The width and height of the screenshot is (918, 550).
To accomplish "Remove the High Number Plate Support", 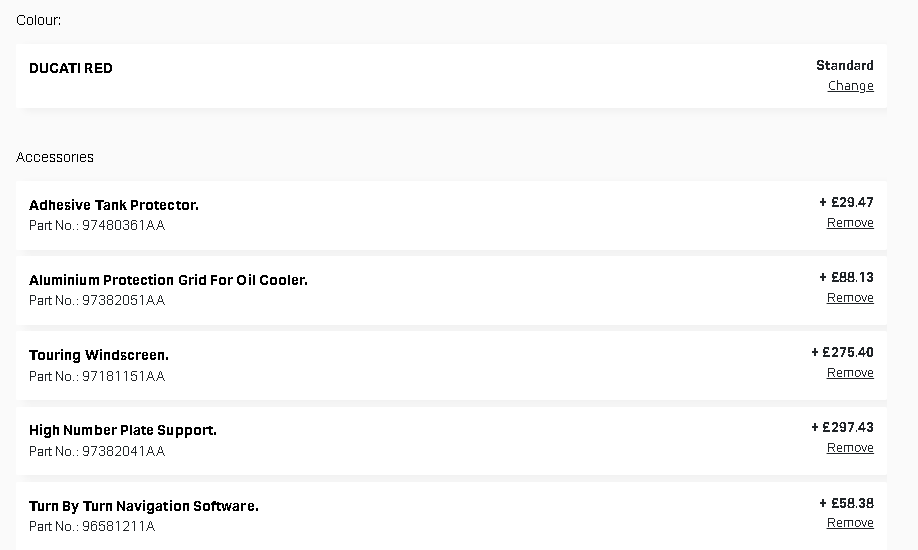I will tap(850, 448).
